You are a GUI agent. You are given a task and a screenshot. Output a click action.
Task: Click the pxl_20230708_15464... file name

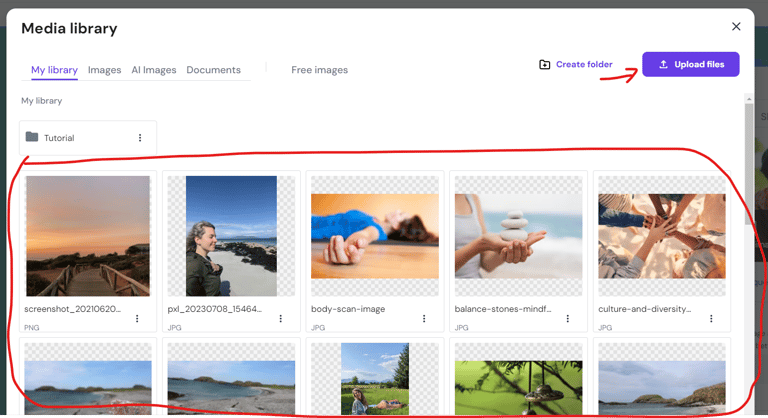tap(215, 309)
